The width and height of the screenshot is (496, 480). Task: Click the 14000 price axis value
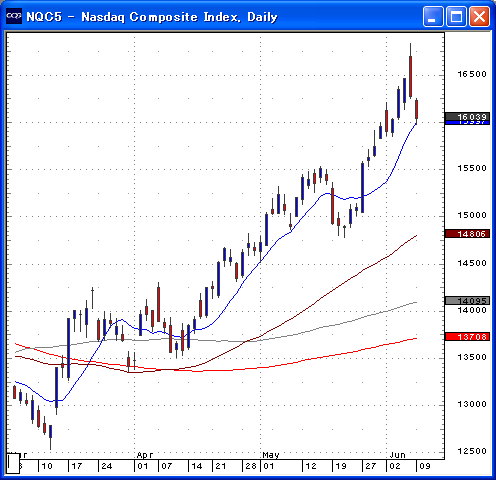pos(472,310)
